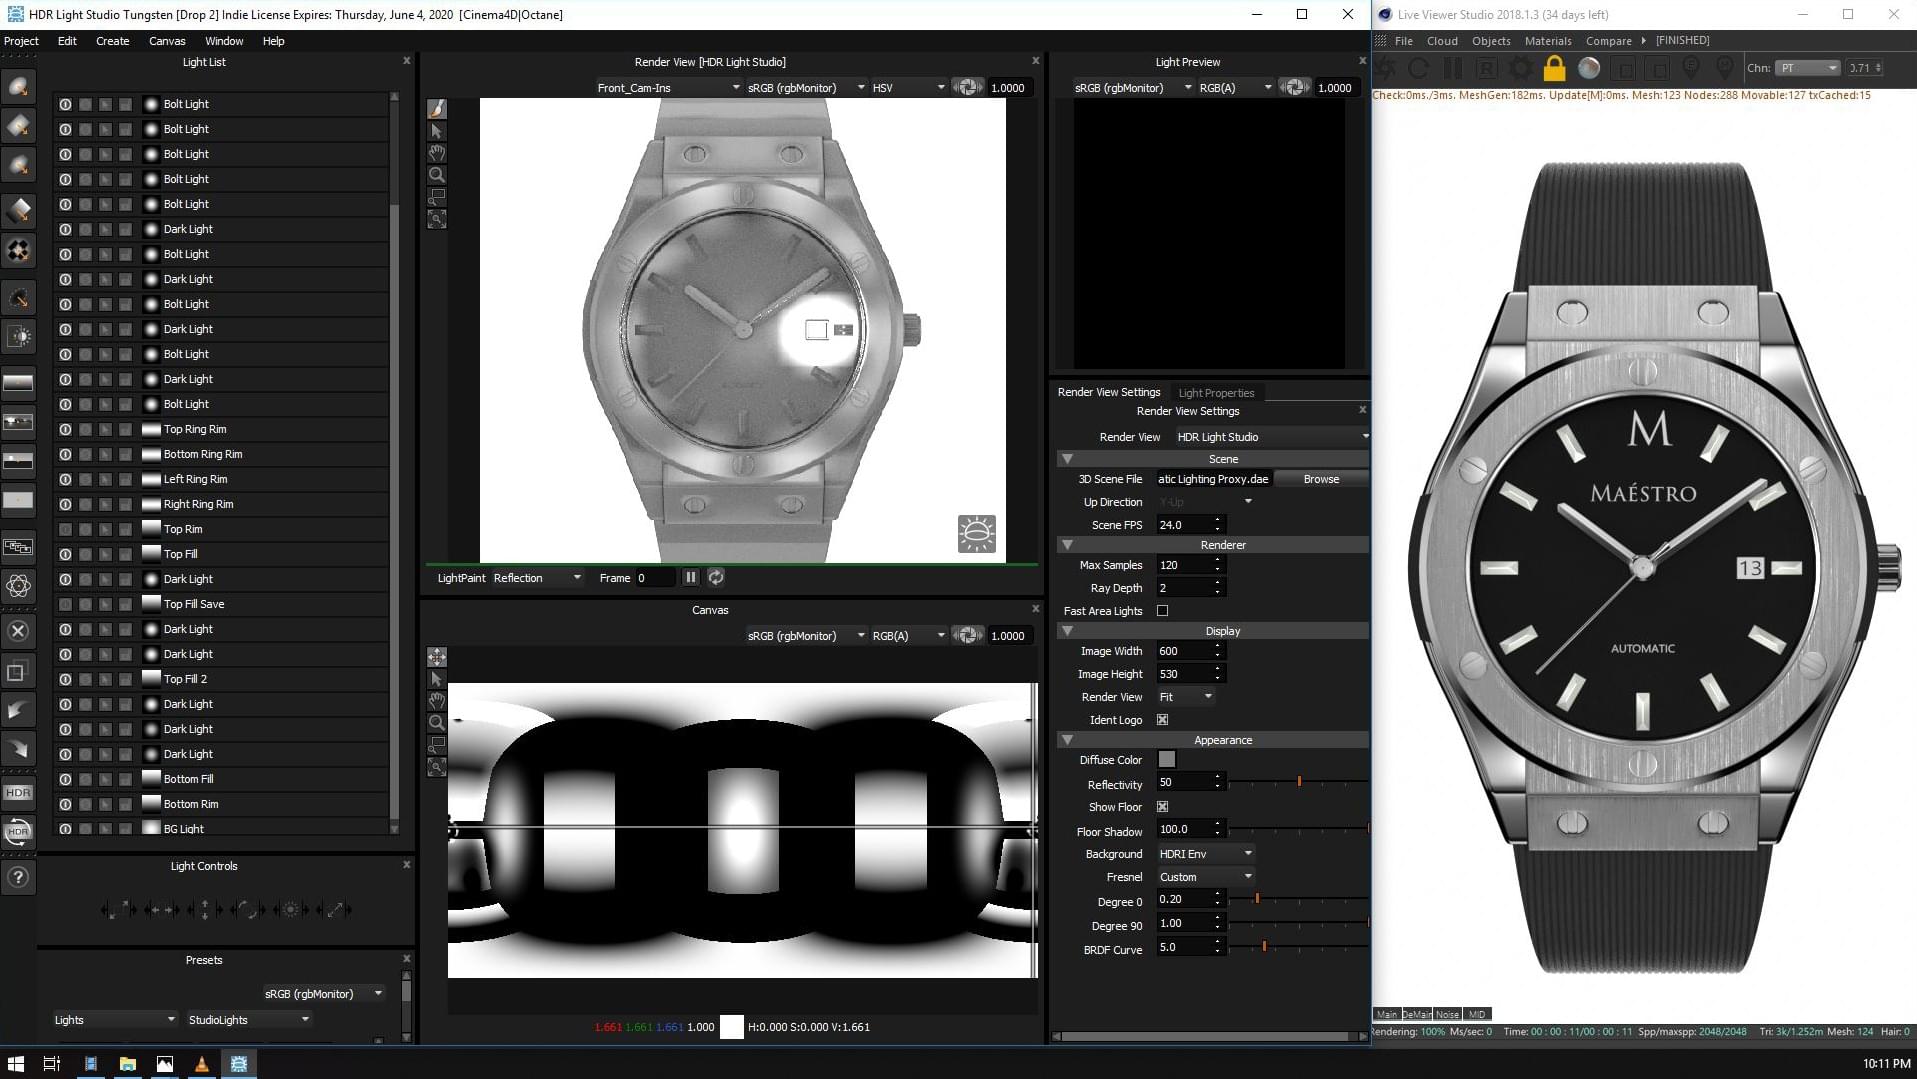This screenshot has width=1917, height=1079.
Task: Click the Reflectivity slider track
Action: [x=1298, y=781]
